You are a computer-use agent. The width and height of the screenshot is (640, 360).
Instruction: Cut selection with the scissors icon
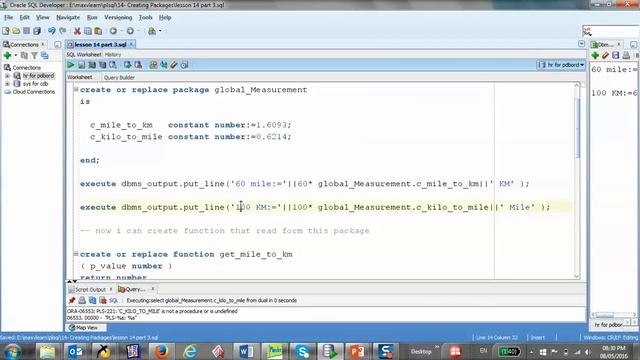tap(77, 31)
